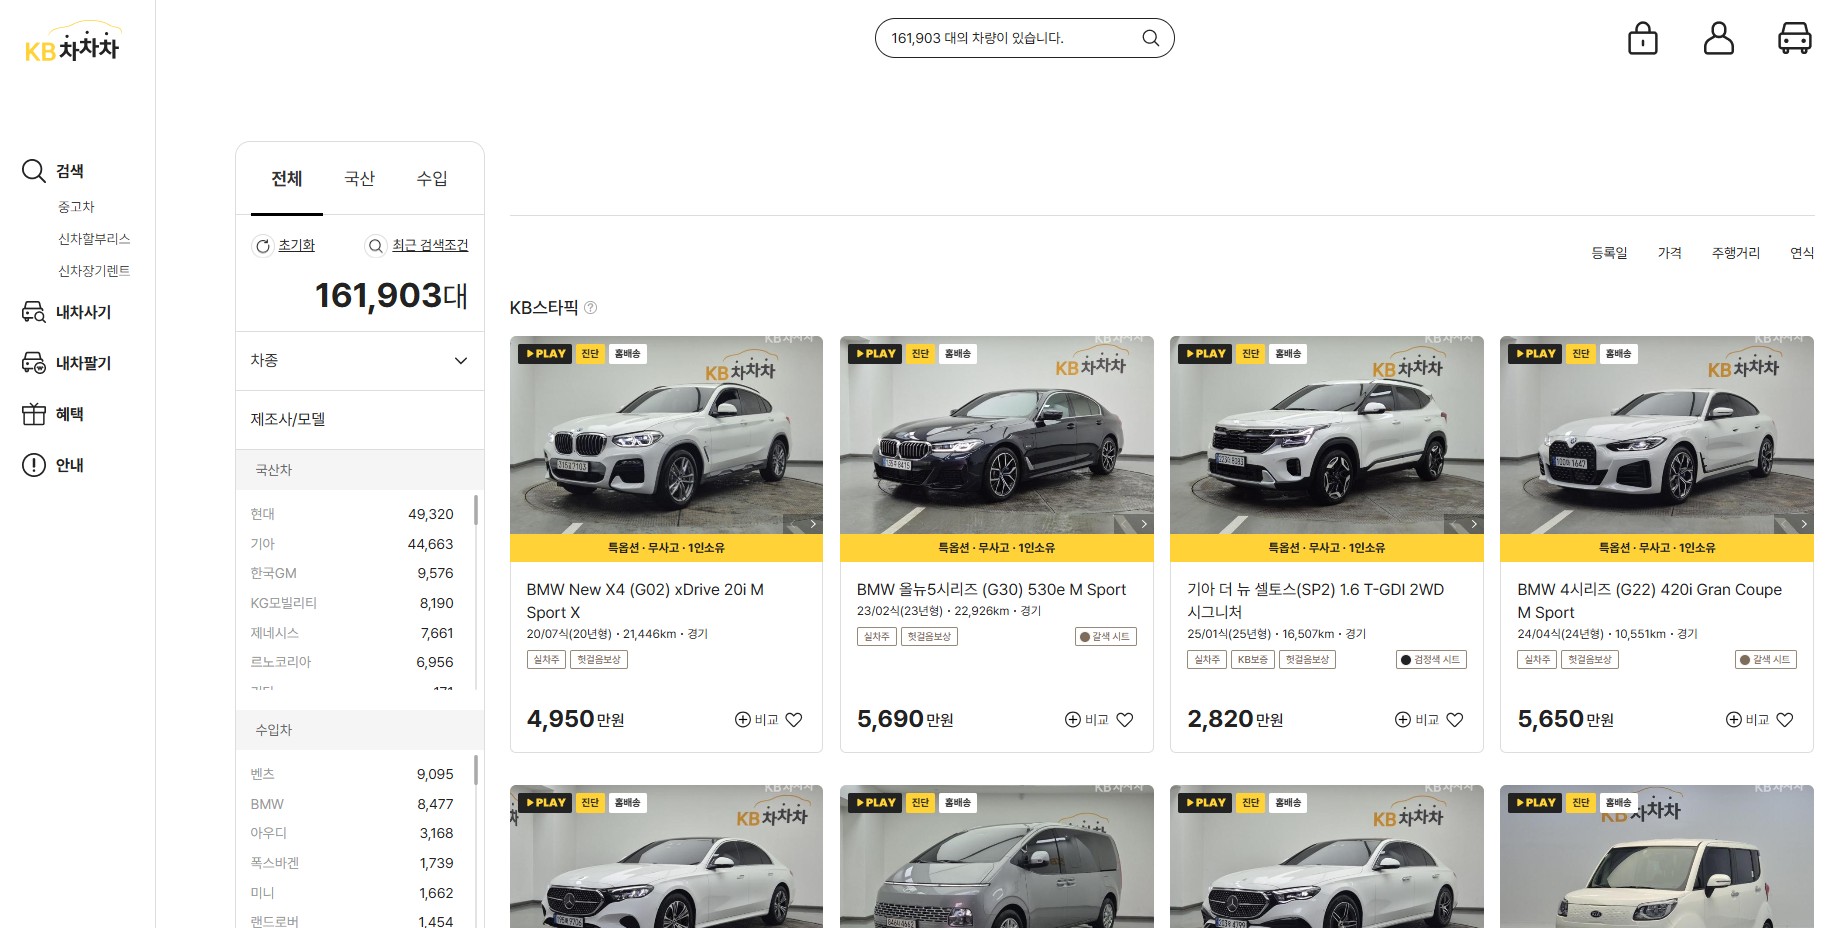Favorite the BMW 530e with heart icon

(x=1125, y=720)
